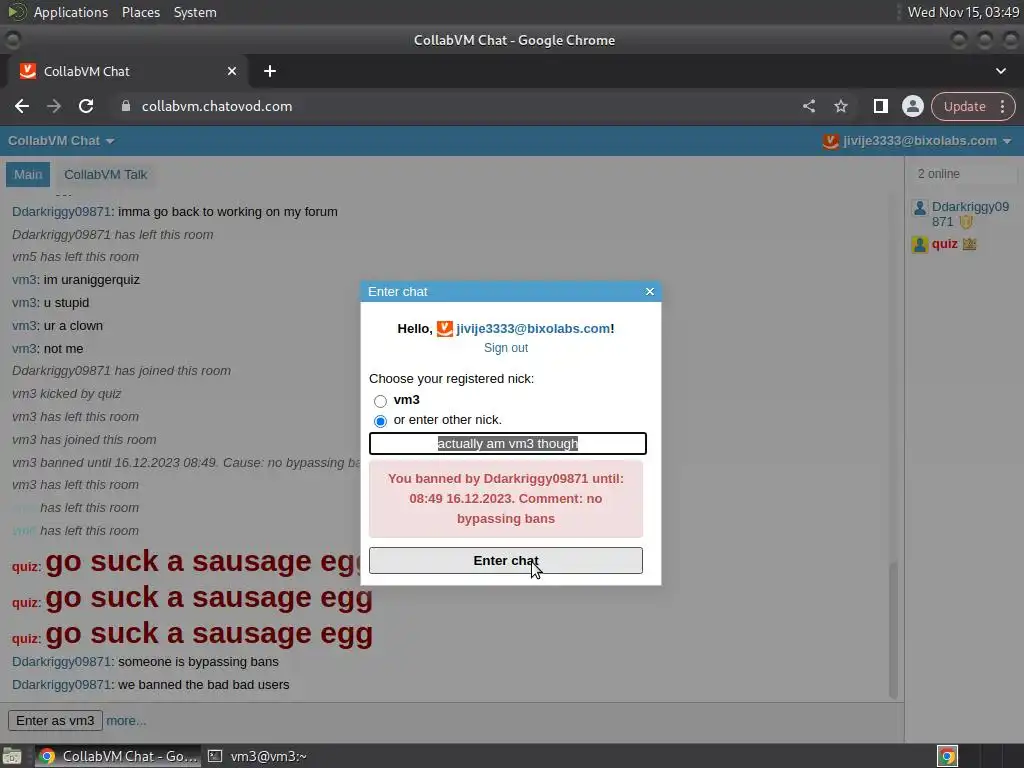
Task: Click 'vm3 kicked by quiz' message
Action: point(67,394)
